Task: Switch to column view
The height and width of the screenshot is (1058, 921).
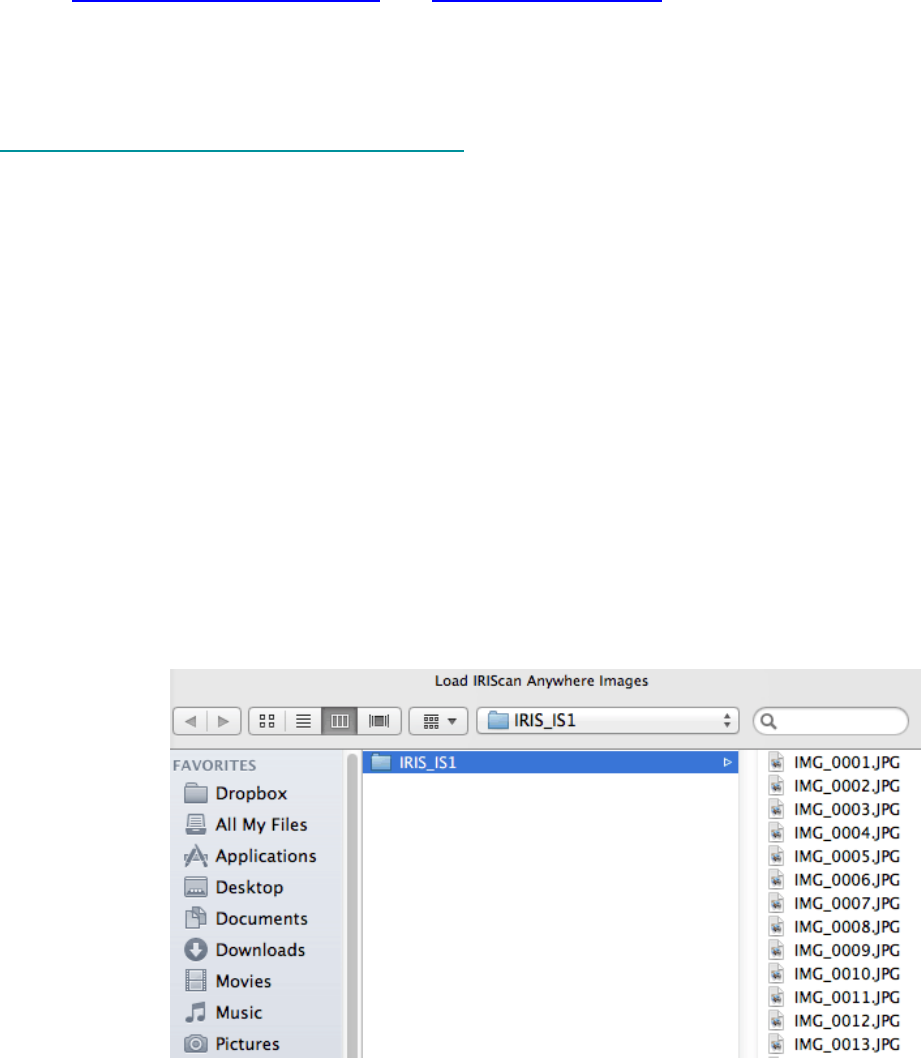Action: pyautogui.click(x=339, y=721)
